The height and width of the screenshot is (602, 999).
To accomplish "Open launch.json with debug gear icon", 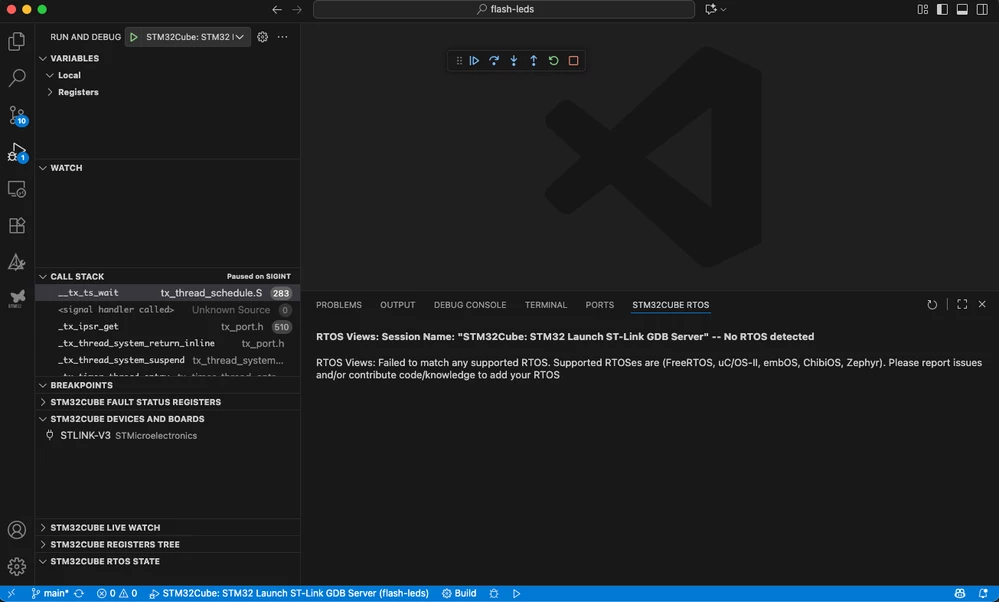I will (262, 37).
